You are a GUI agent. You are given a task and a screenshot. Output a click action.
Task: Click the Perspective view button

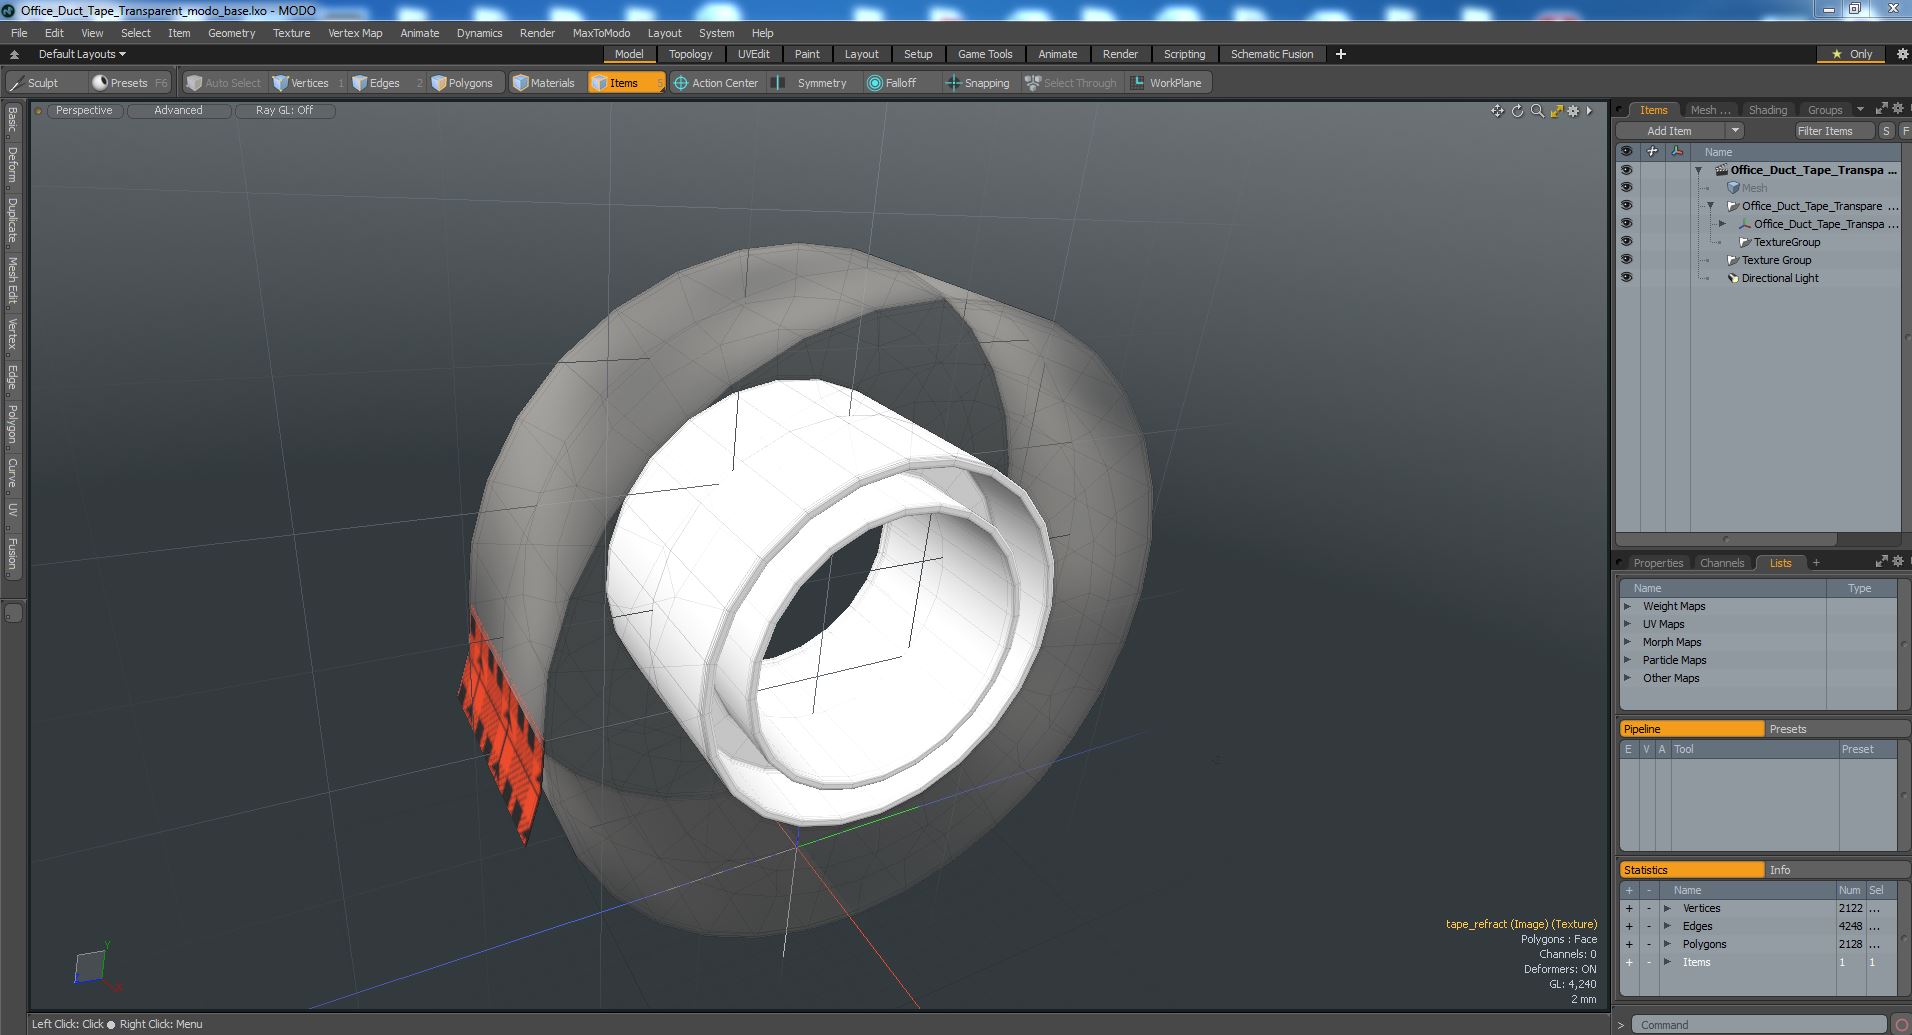tap(84, 111)
